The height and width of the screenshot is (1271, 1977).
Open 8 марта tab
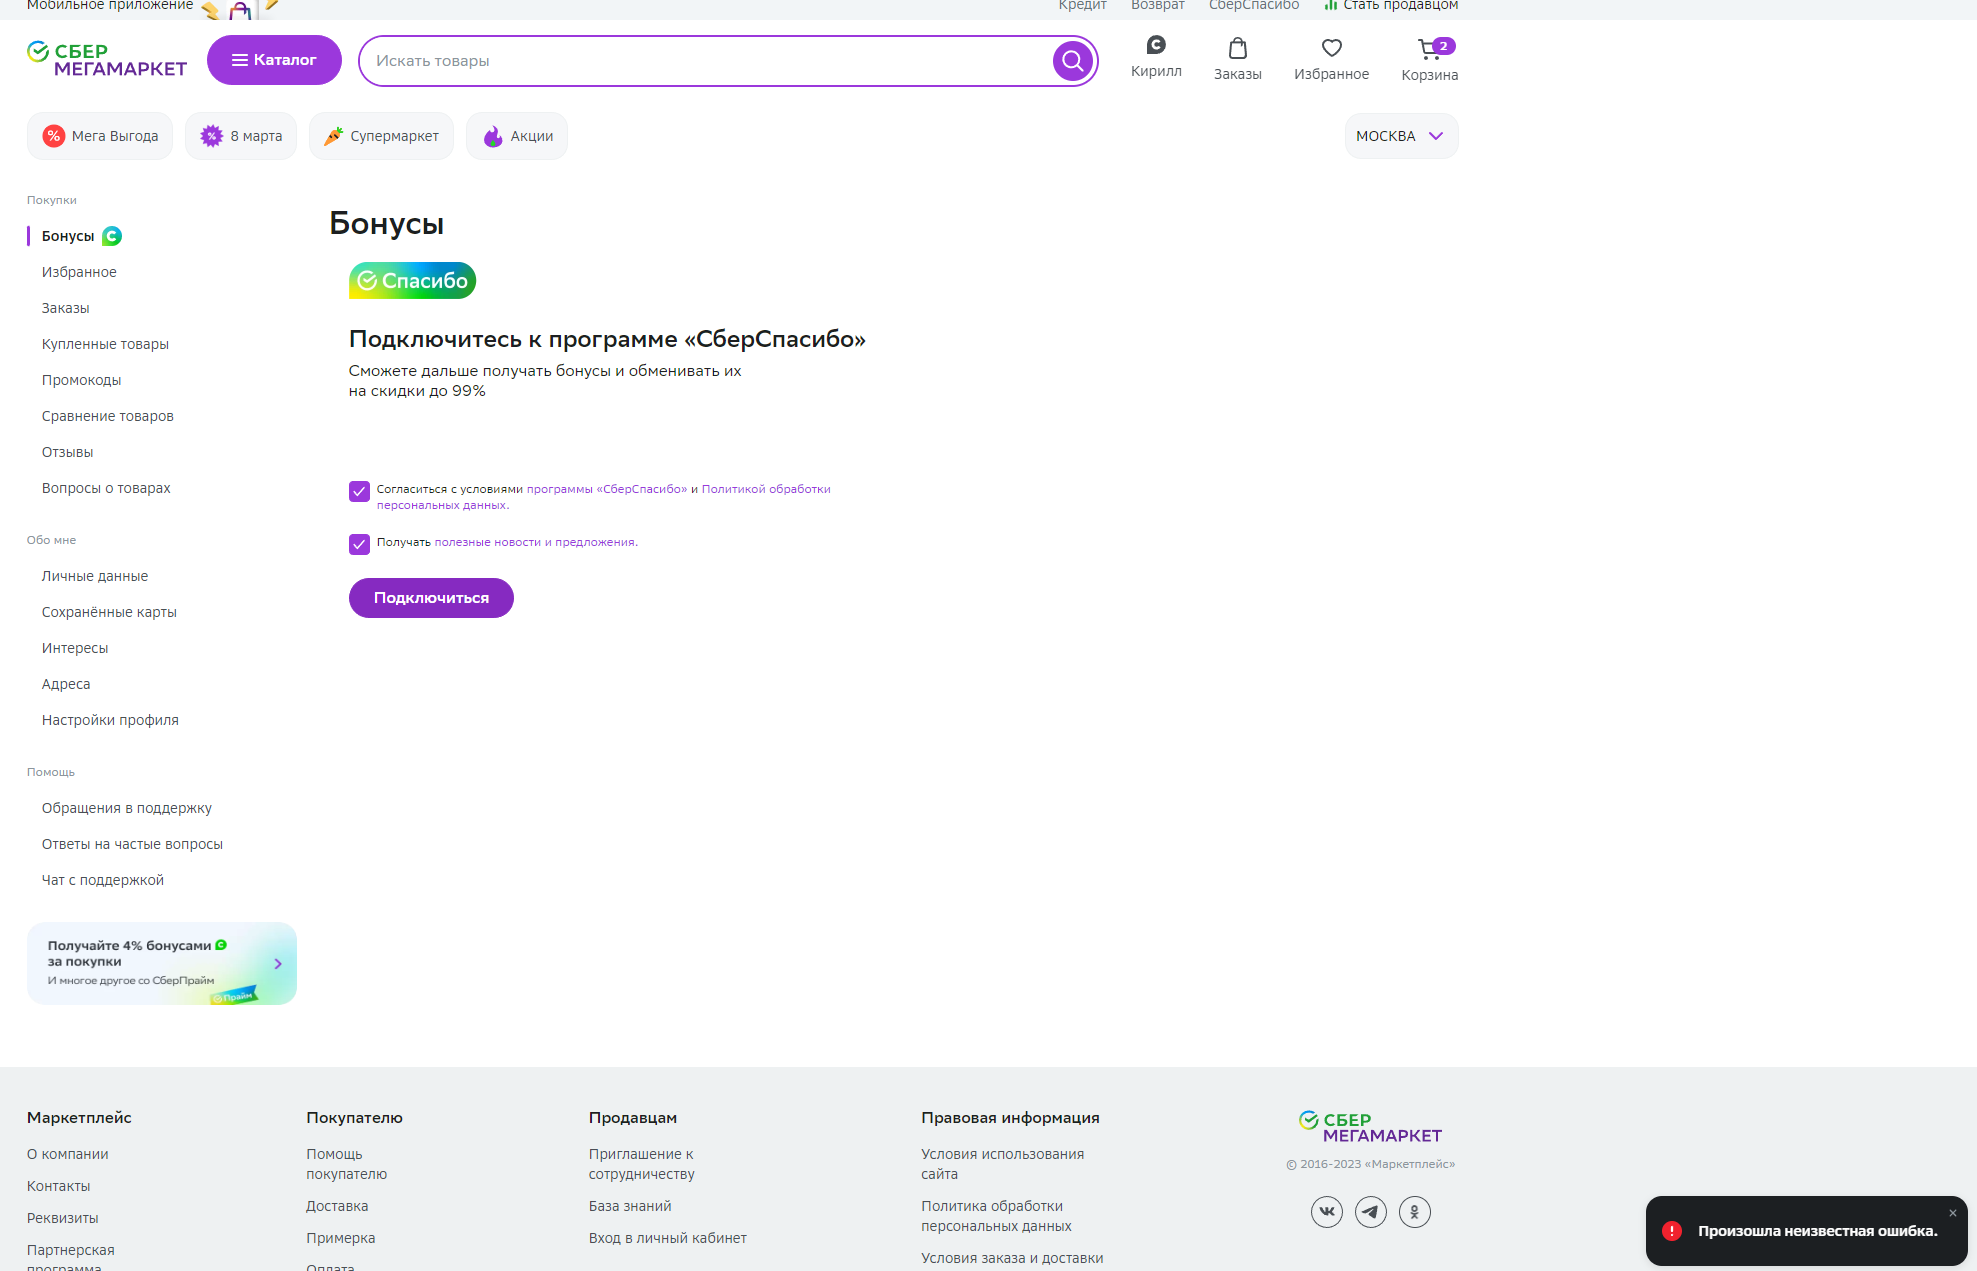tap(241, 136)
